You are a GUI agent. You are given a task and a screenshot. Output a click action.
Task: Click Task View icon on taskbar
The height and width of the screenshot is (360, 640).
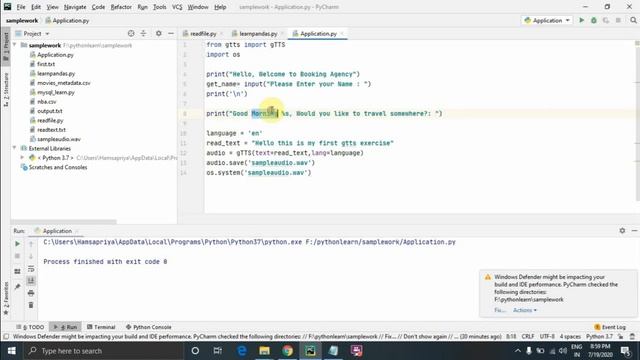[218, 351]
